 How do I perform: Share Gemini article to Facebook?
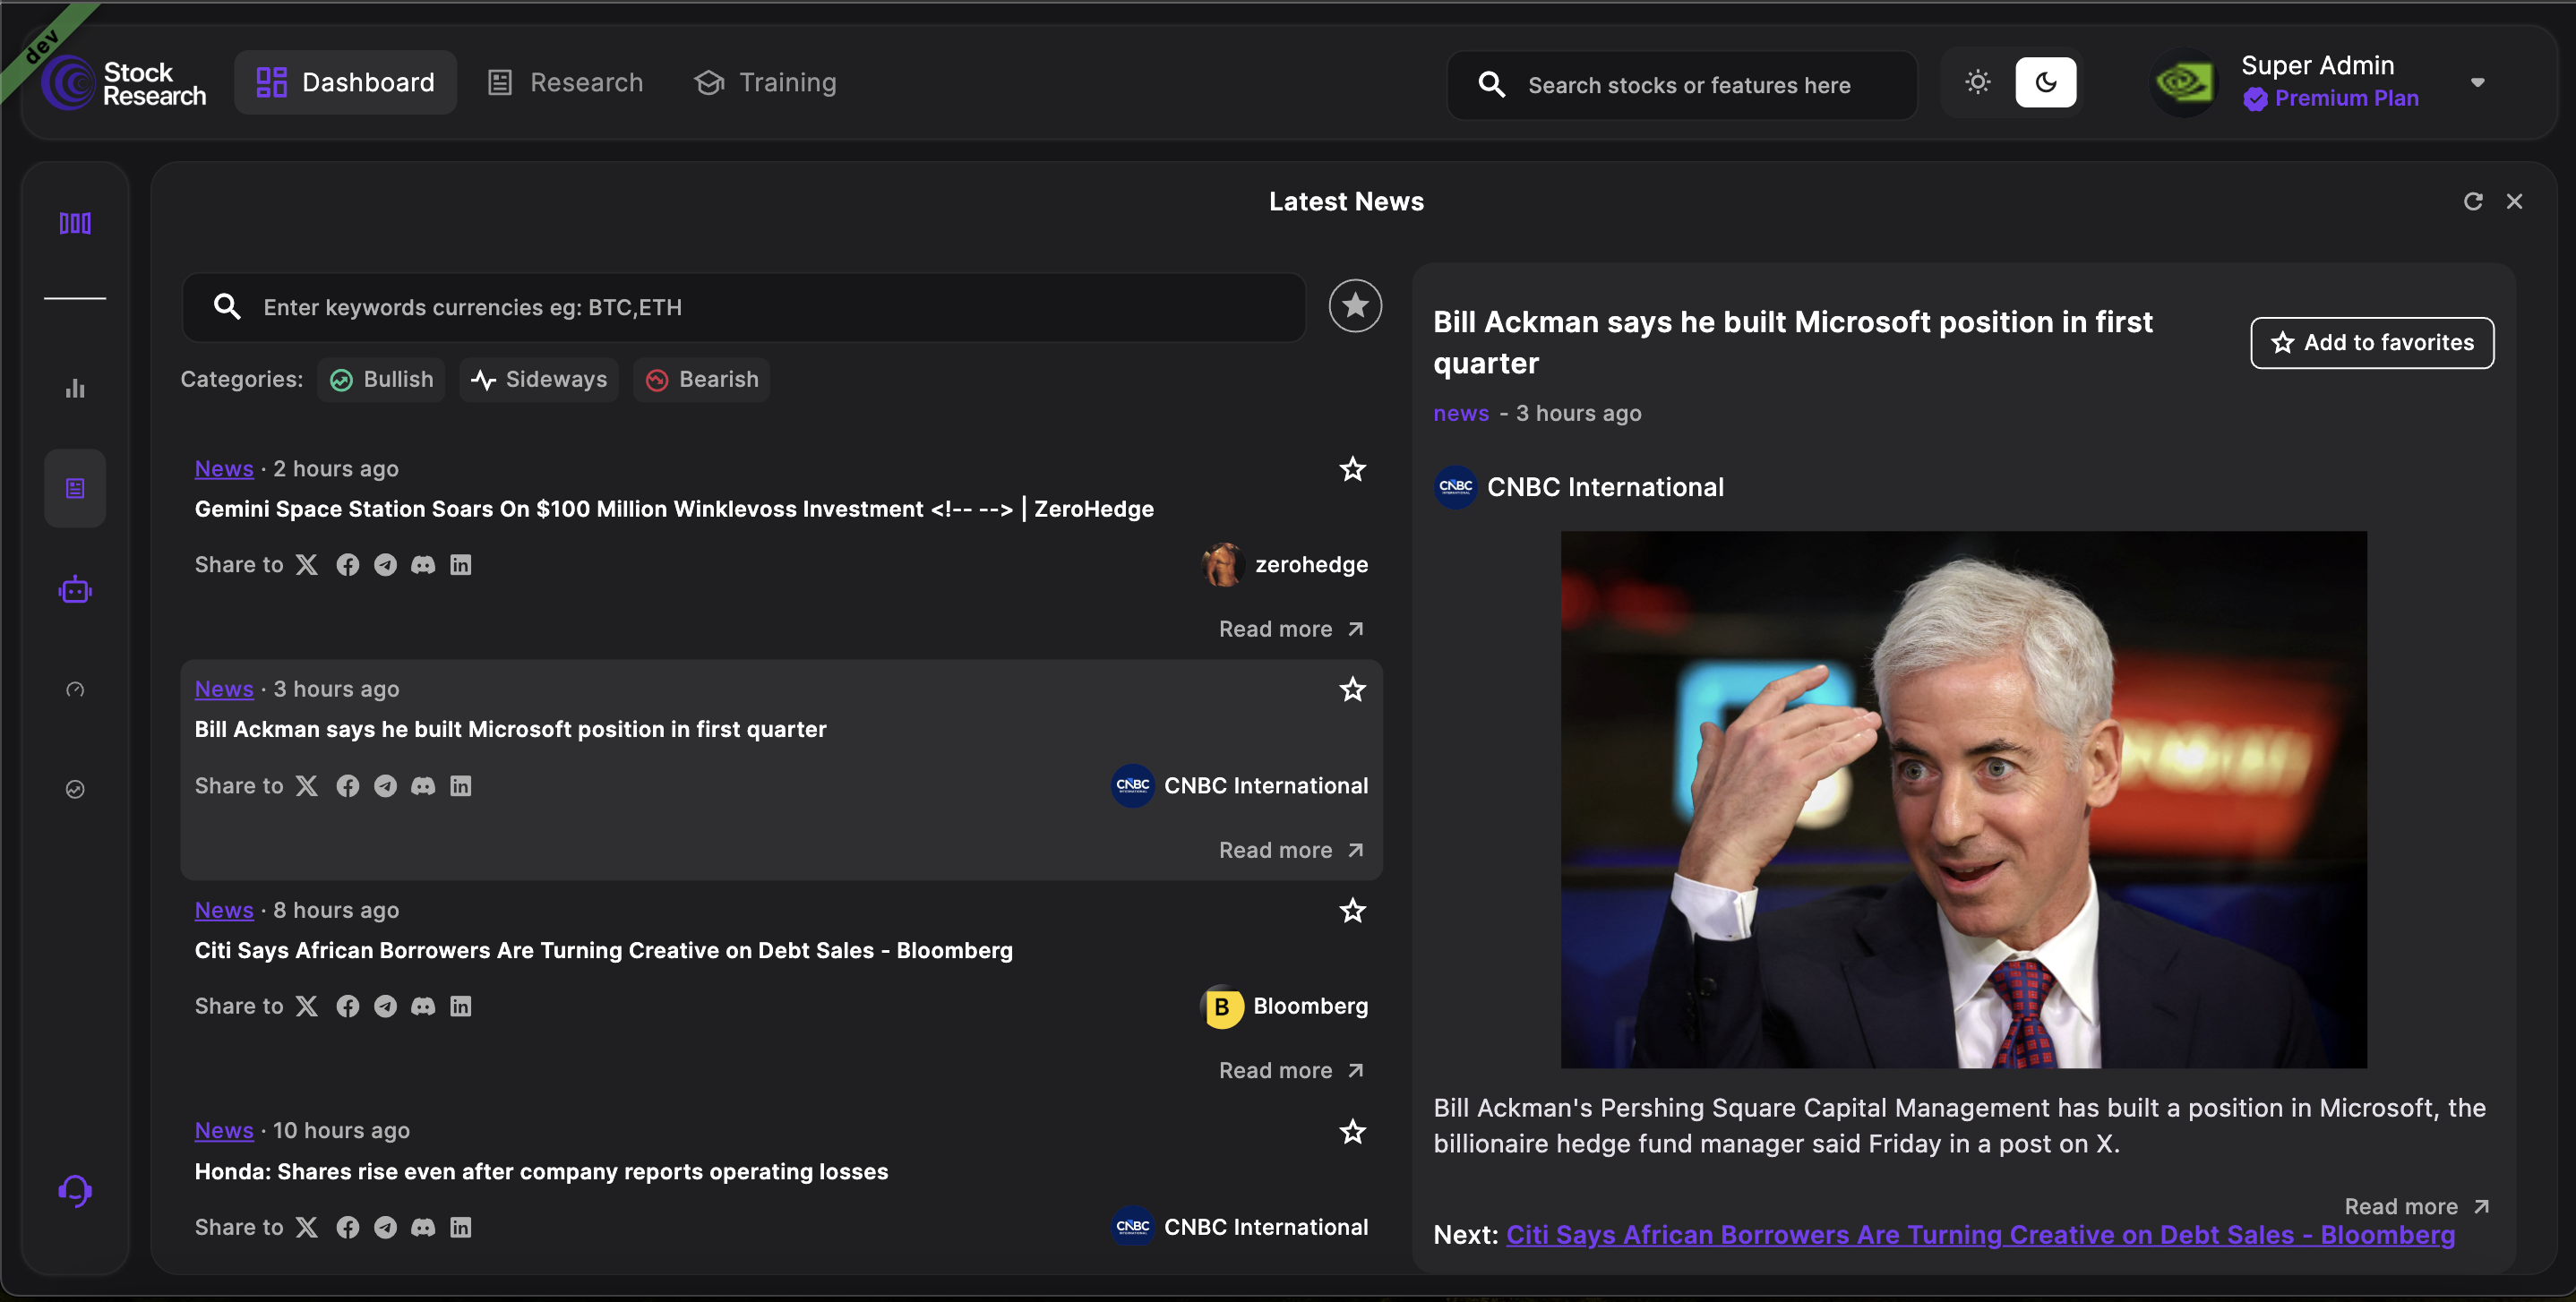click(x=347, y=565)
